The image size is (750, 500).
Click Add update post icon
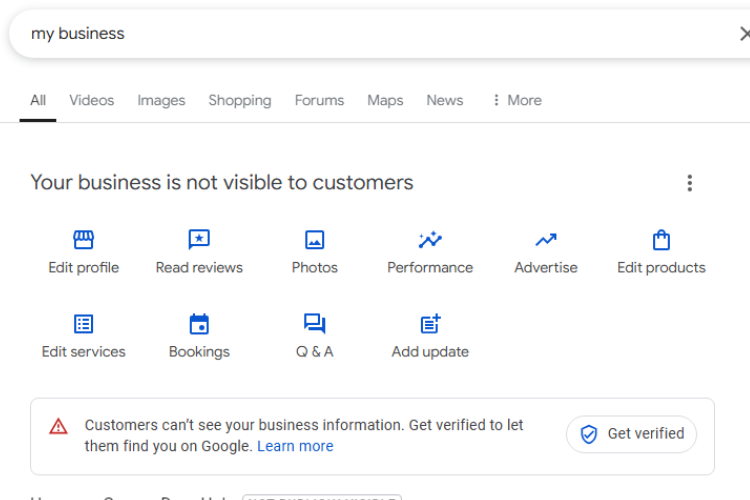pos(430,324)
